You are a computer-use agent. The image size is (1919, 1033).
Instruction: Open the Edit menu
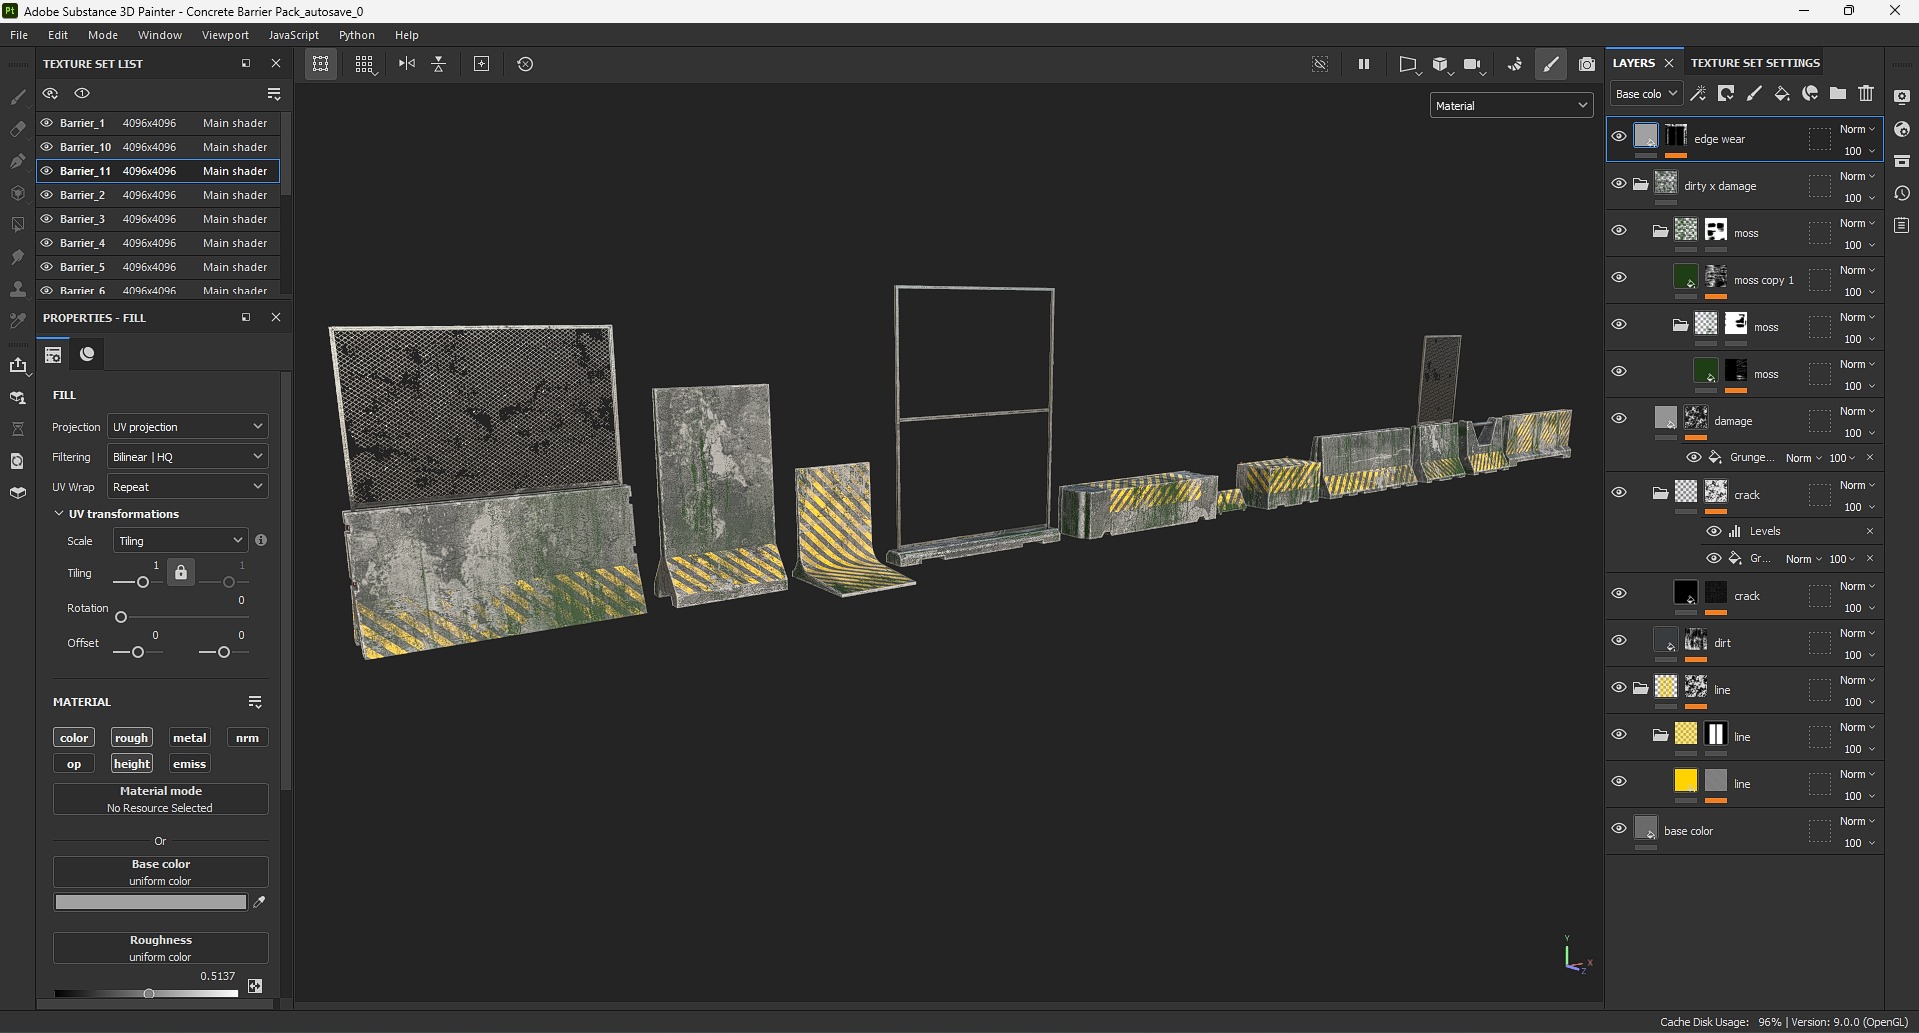58,35
